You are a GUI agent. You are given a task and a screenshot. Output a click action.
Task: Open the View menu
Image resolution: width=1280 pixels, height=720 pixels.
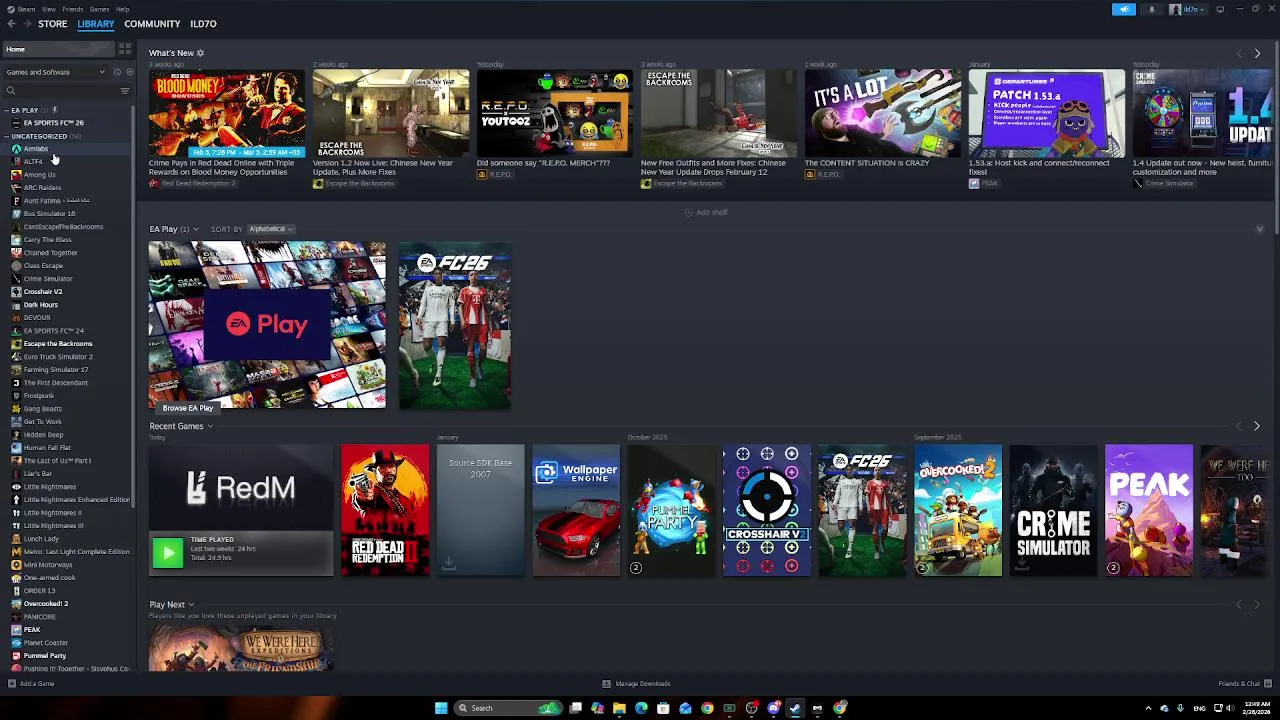pyautogui.click(x=48, y=9)
